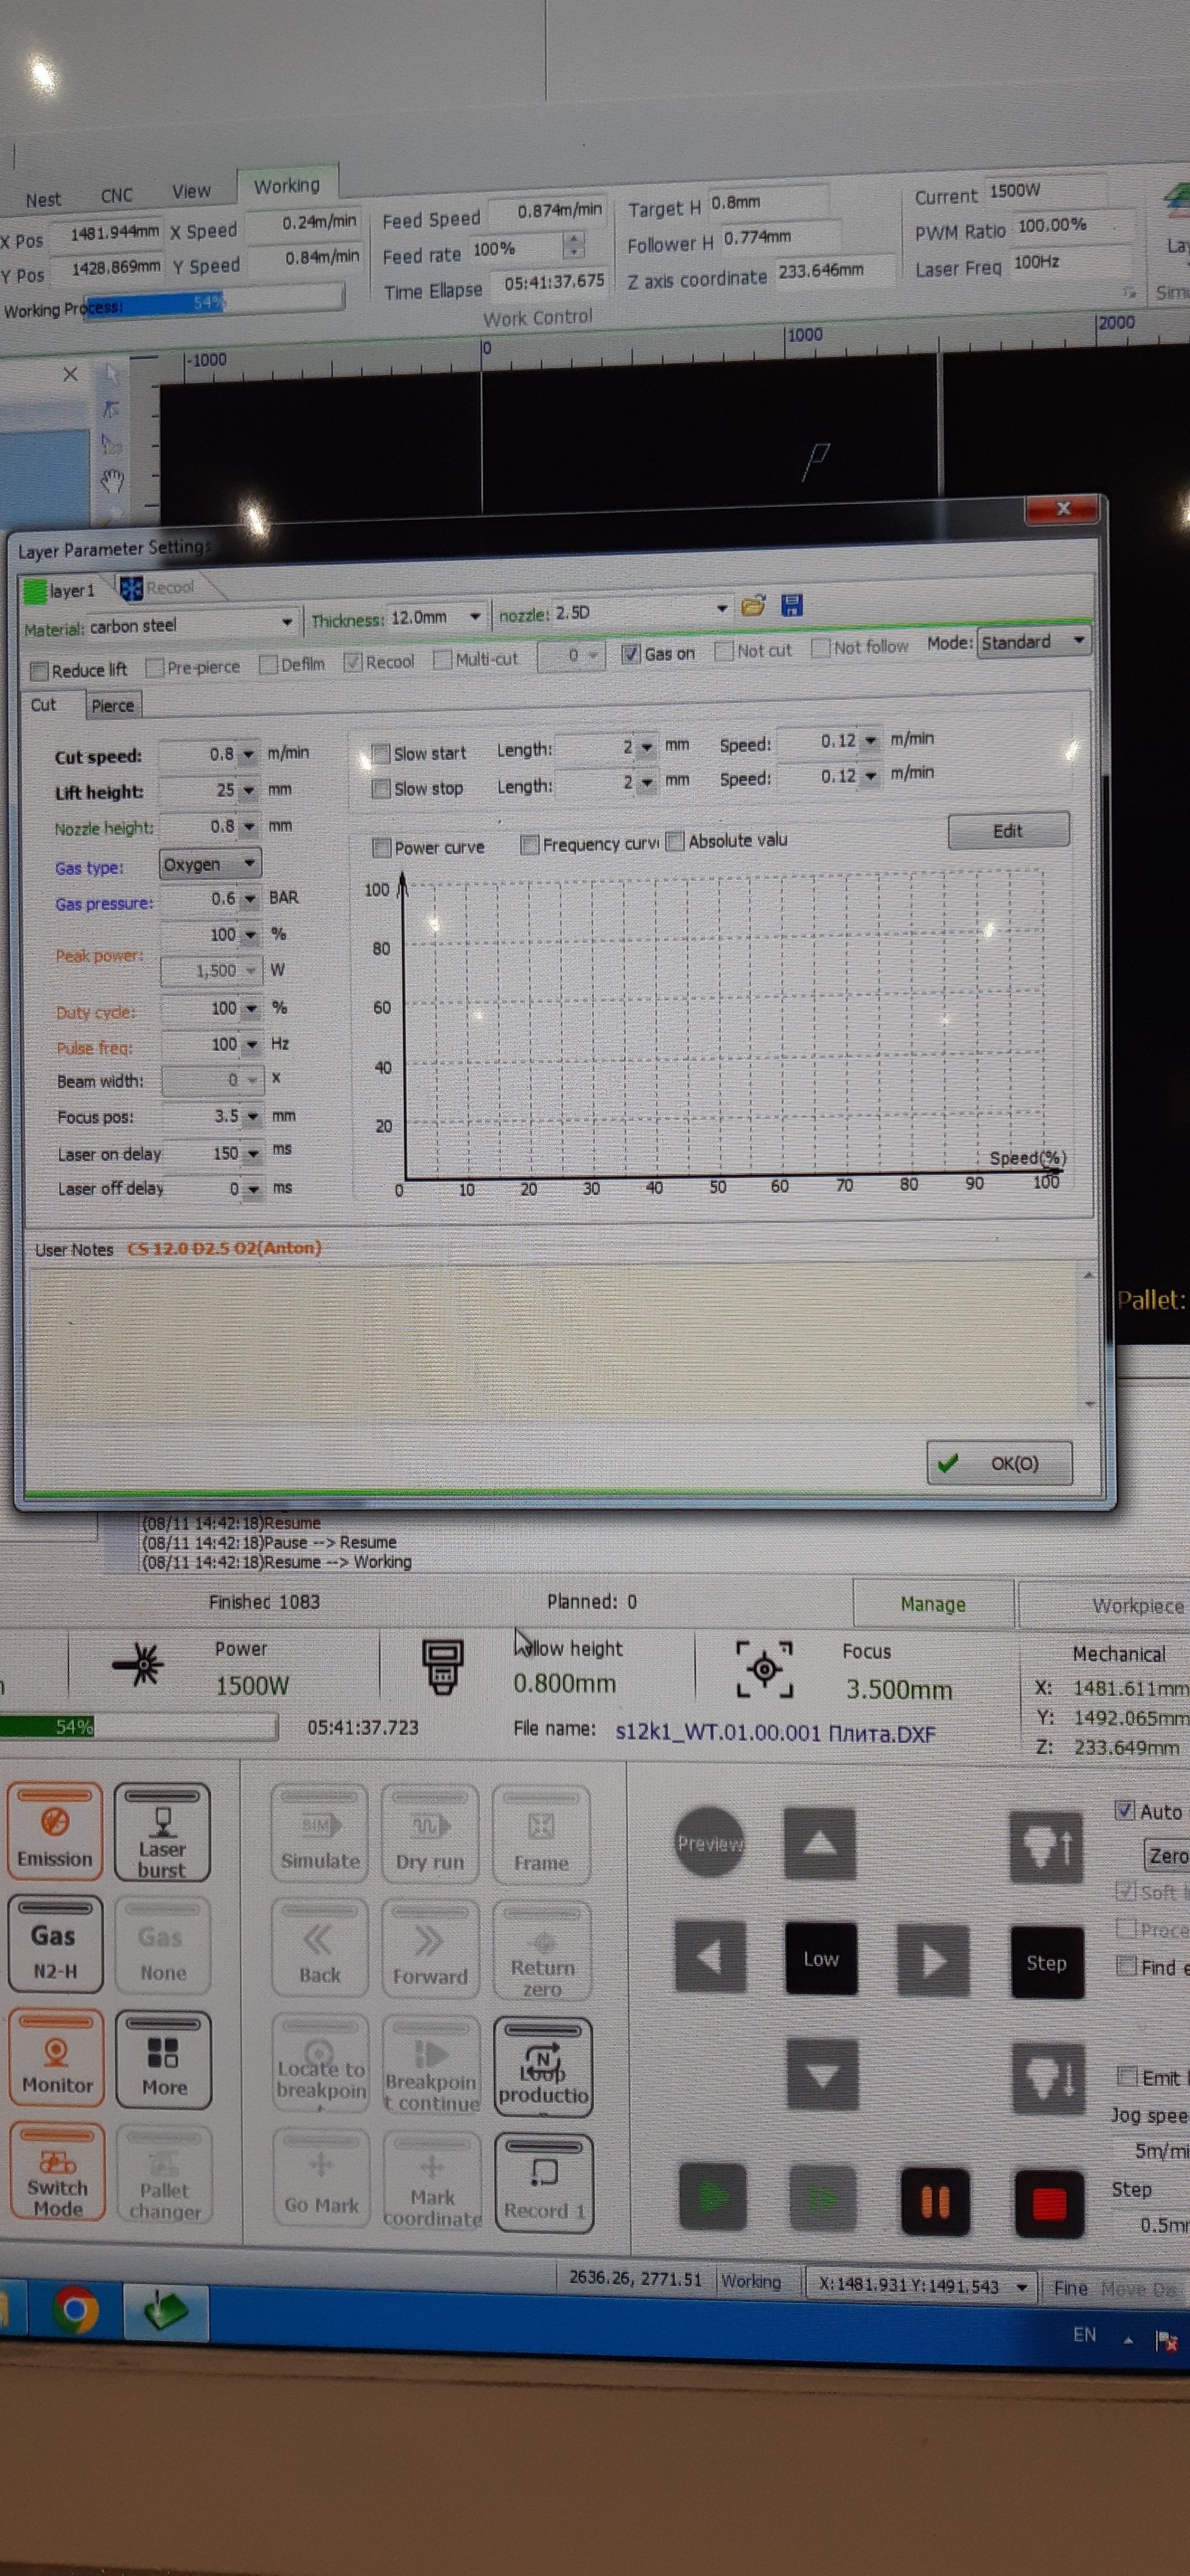
Task: Click the save parameters floppy disk icon
Action: pyautogui.click(x=791, y=605)
